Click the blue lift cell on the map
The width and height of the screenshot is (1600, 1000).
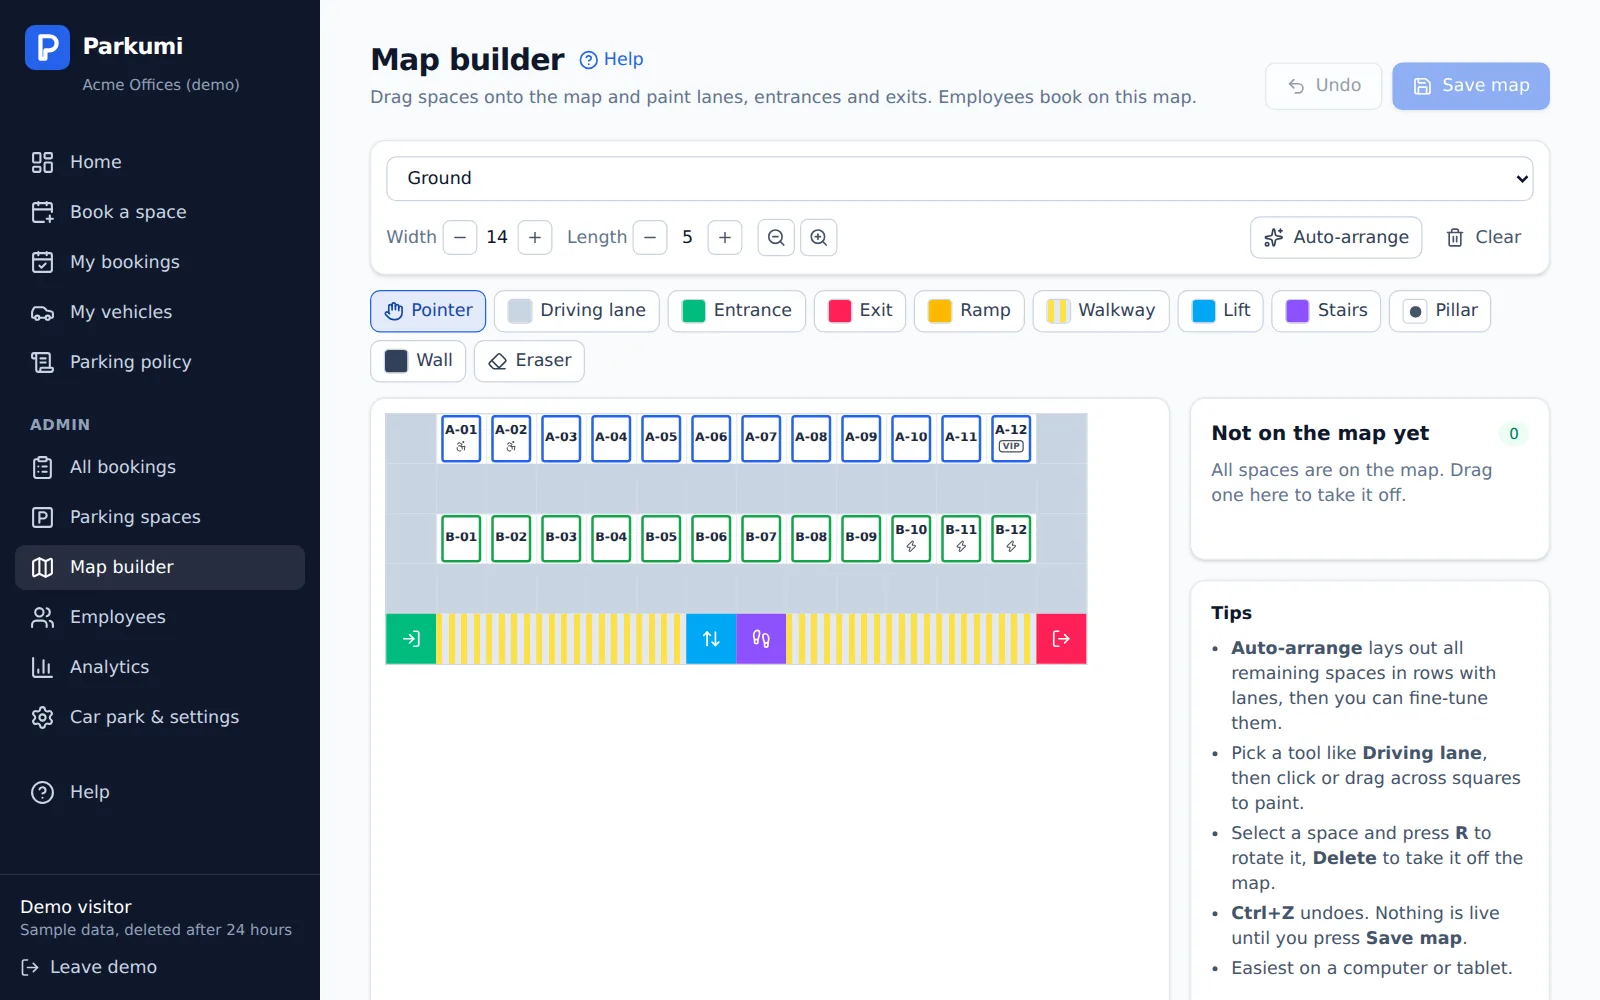coord(711,639)
